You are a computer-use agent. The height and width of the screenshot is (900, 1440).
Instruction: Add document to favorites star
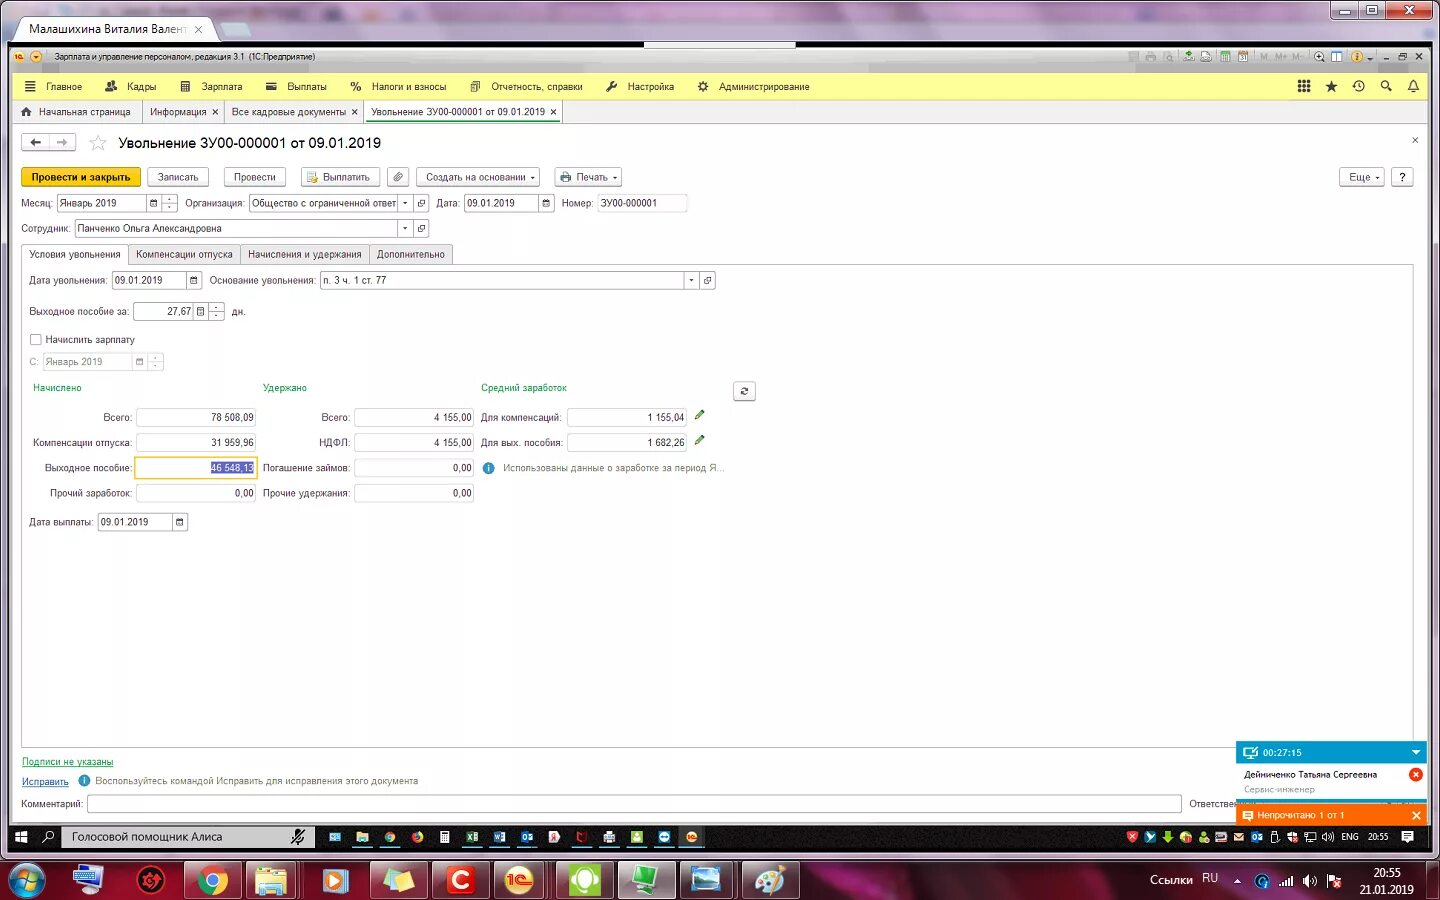(98, 143)
